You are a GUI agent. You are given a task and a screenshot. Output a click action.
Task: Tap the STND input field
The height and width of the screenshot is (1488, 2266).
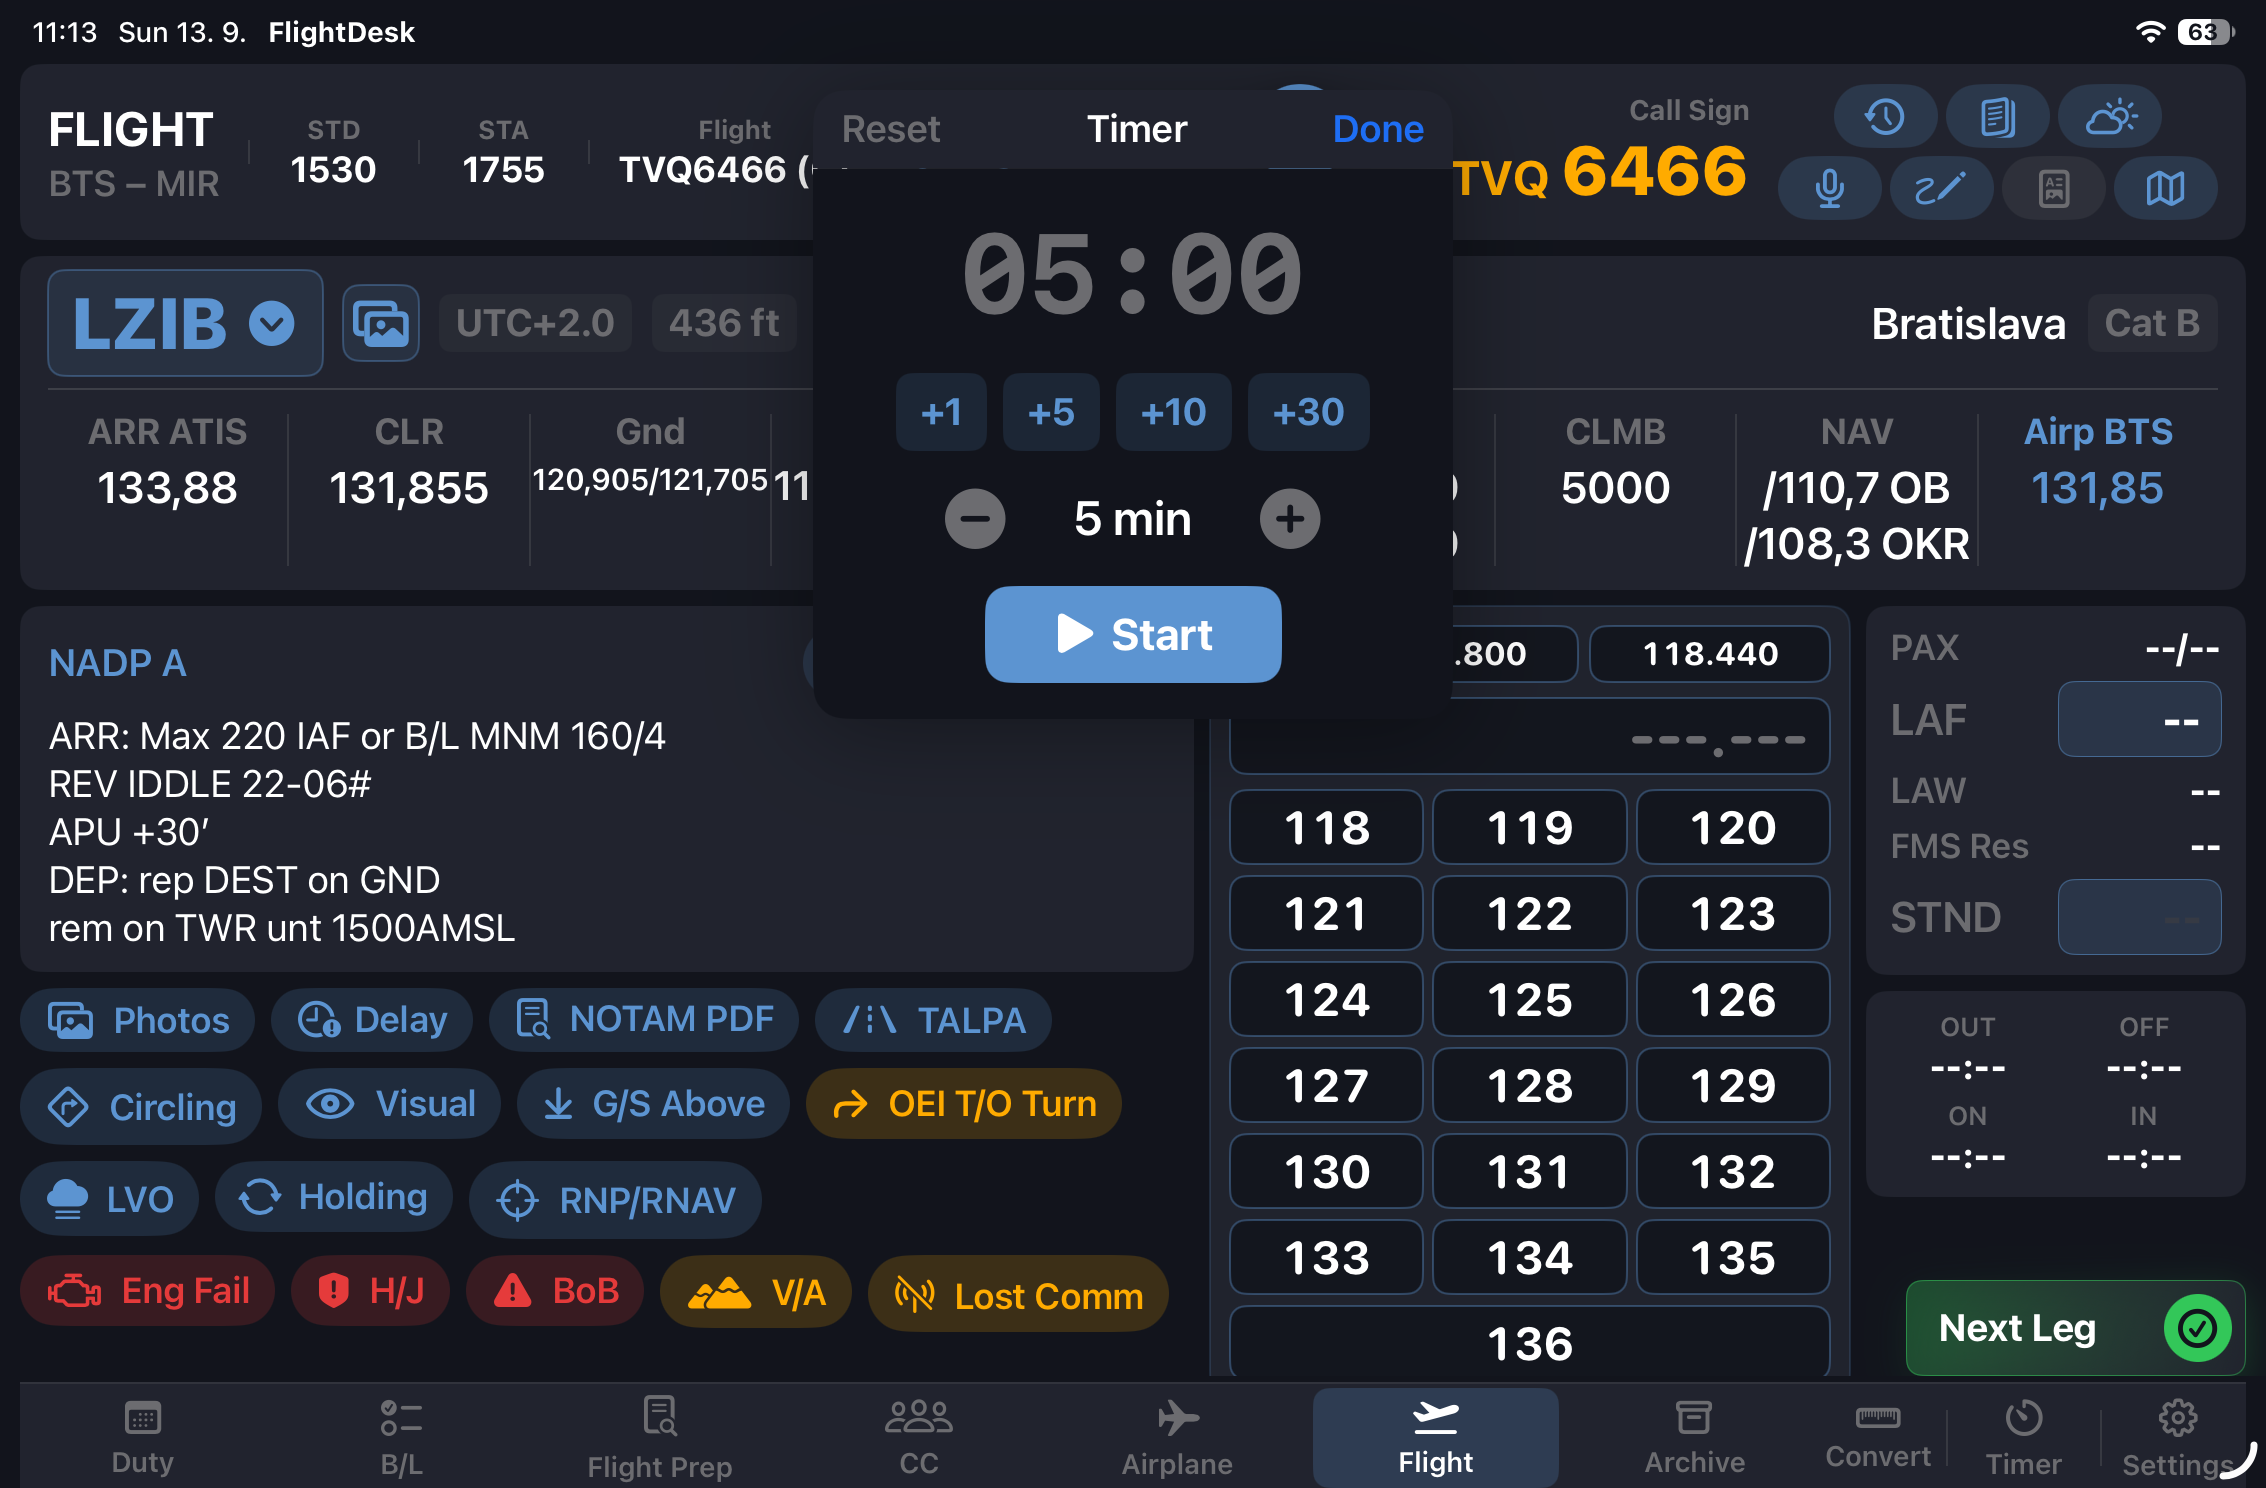pos(2139,917)
